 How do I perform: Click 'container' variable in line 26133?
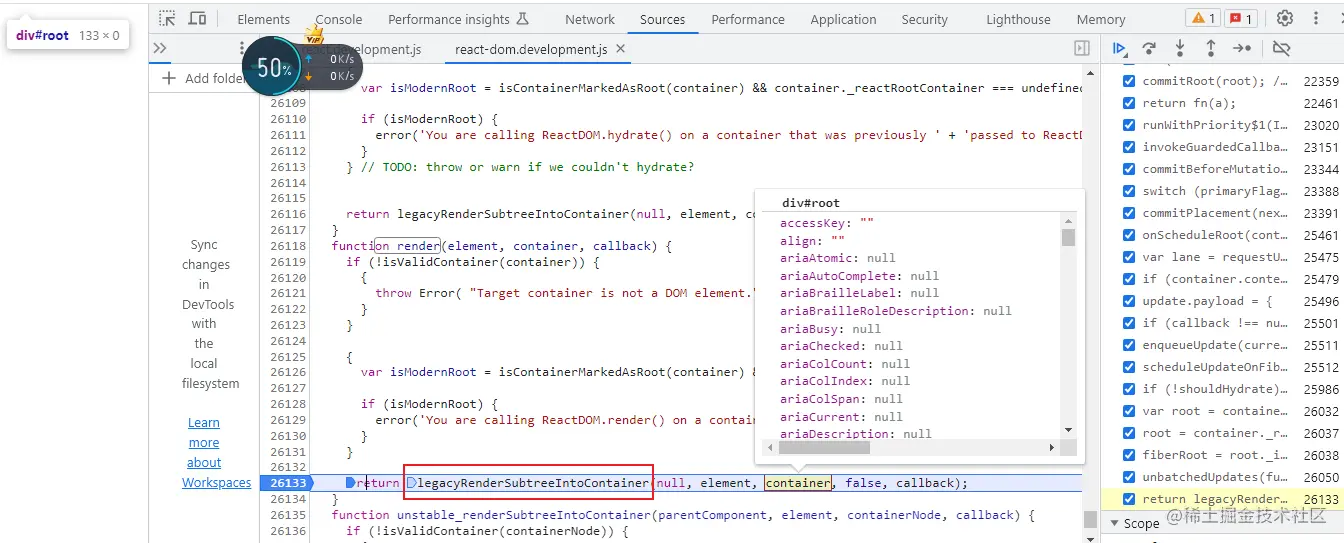(798, 483)
